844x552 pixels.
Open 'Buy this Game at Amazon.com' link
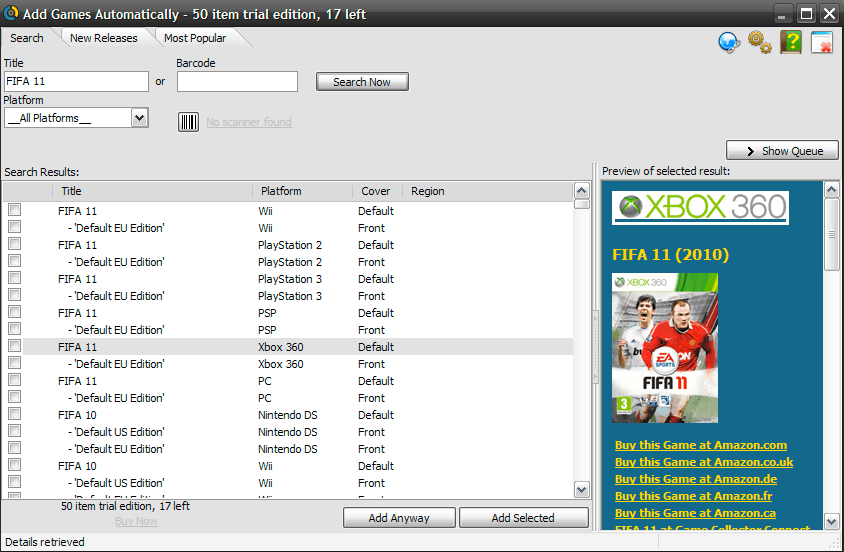click(x=701, y=445)
